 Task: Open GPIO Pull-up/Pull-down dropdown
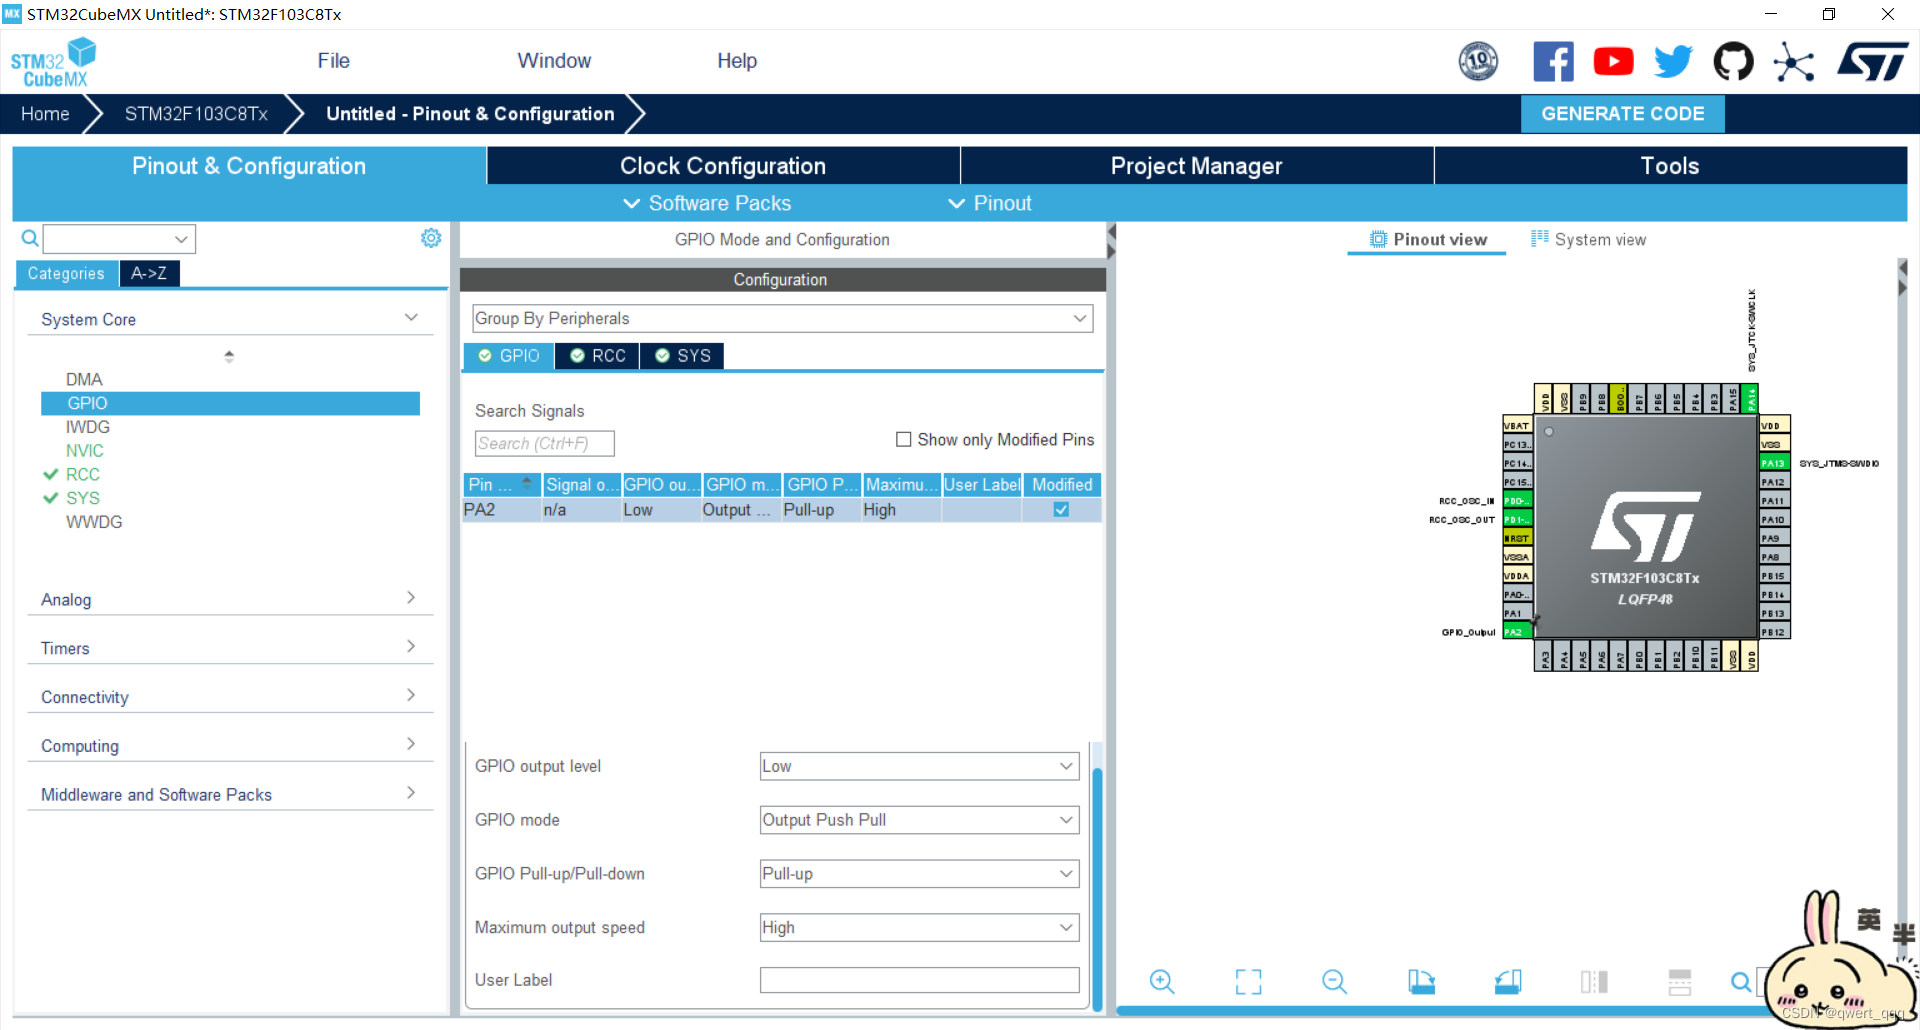(919, 874)
